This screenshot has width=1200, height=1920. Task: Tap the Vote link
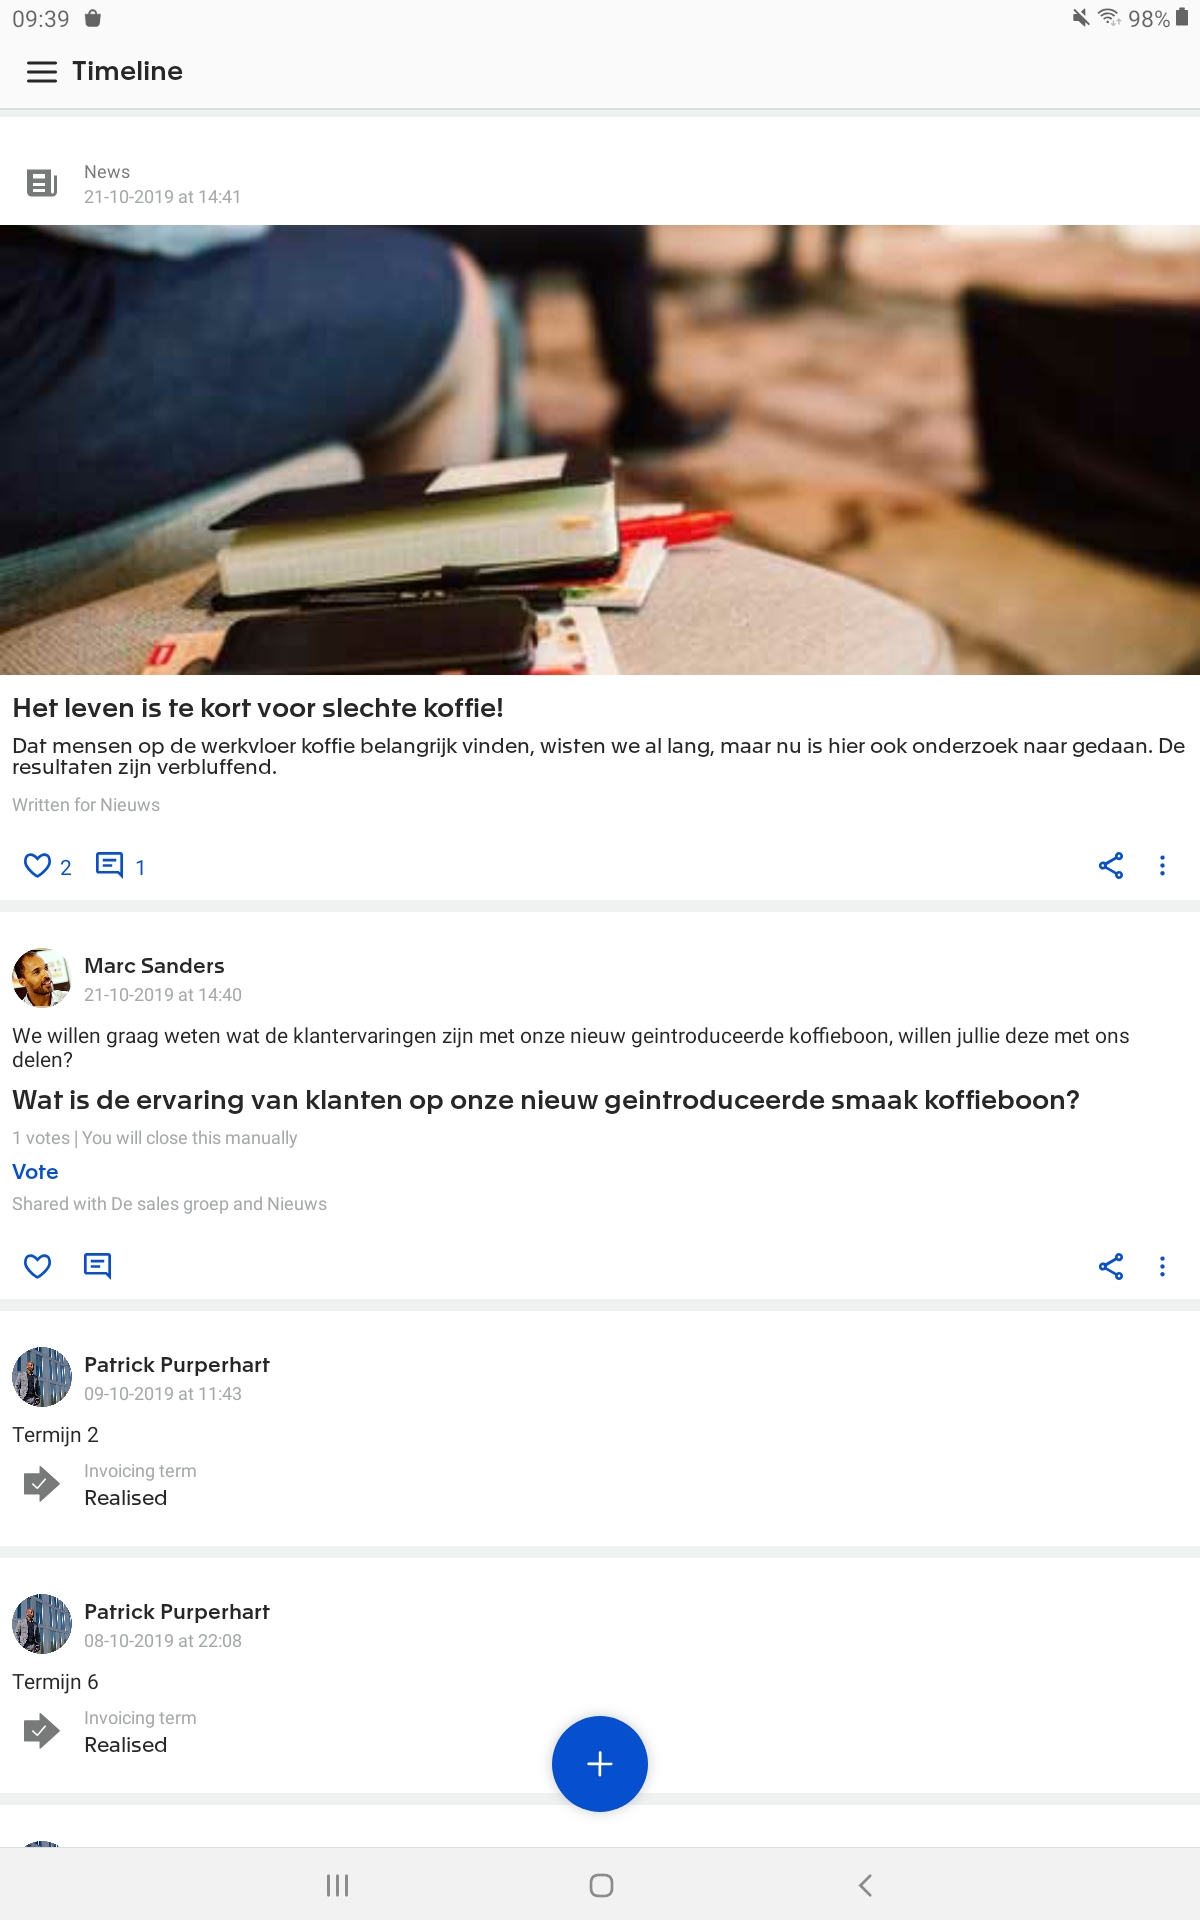35,1172
